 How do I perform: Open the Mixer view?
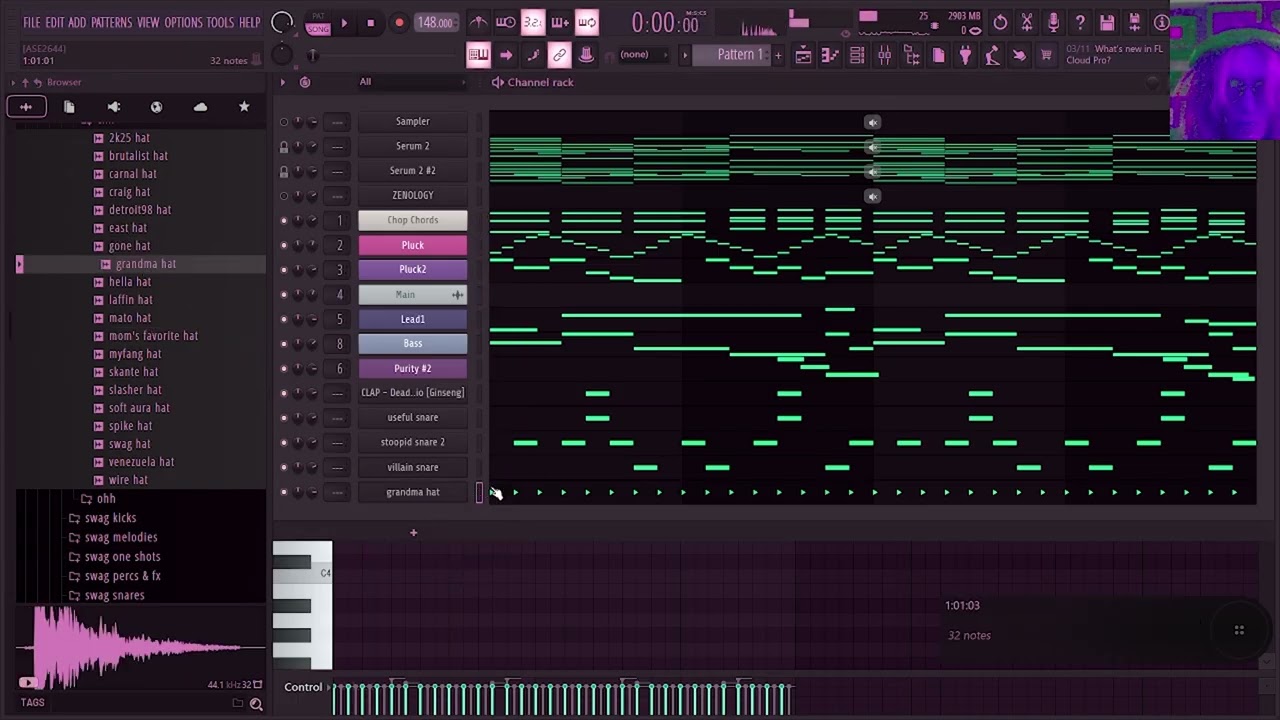[x=884, y=55]
